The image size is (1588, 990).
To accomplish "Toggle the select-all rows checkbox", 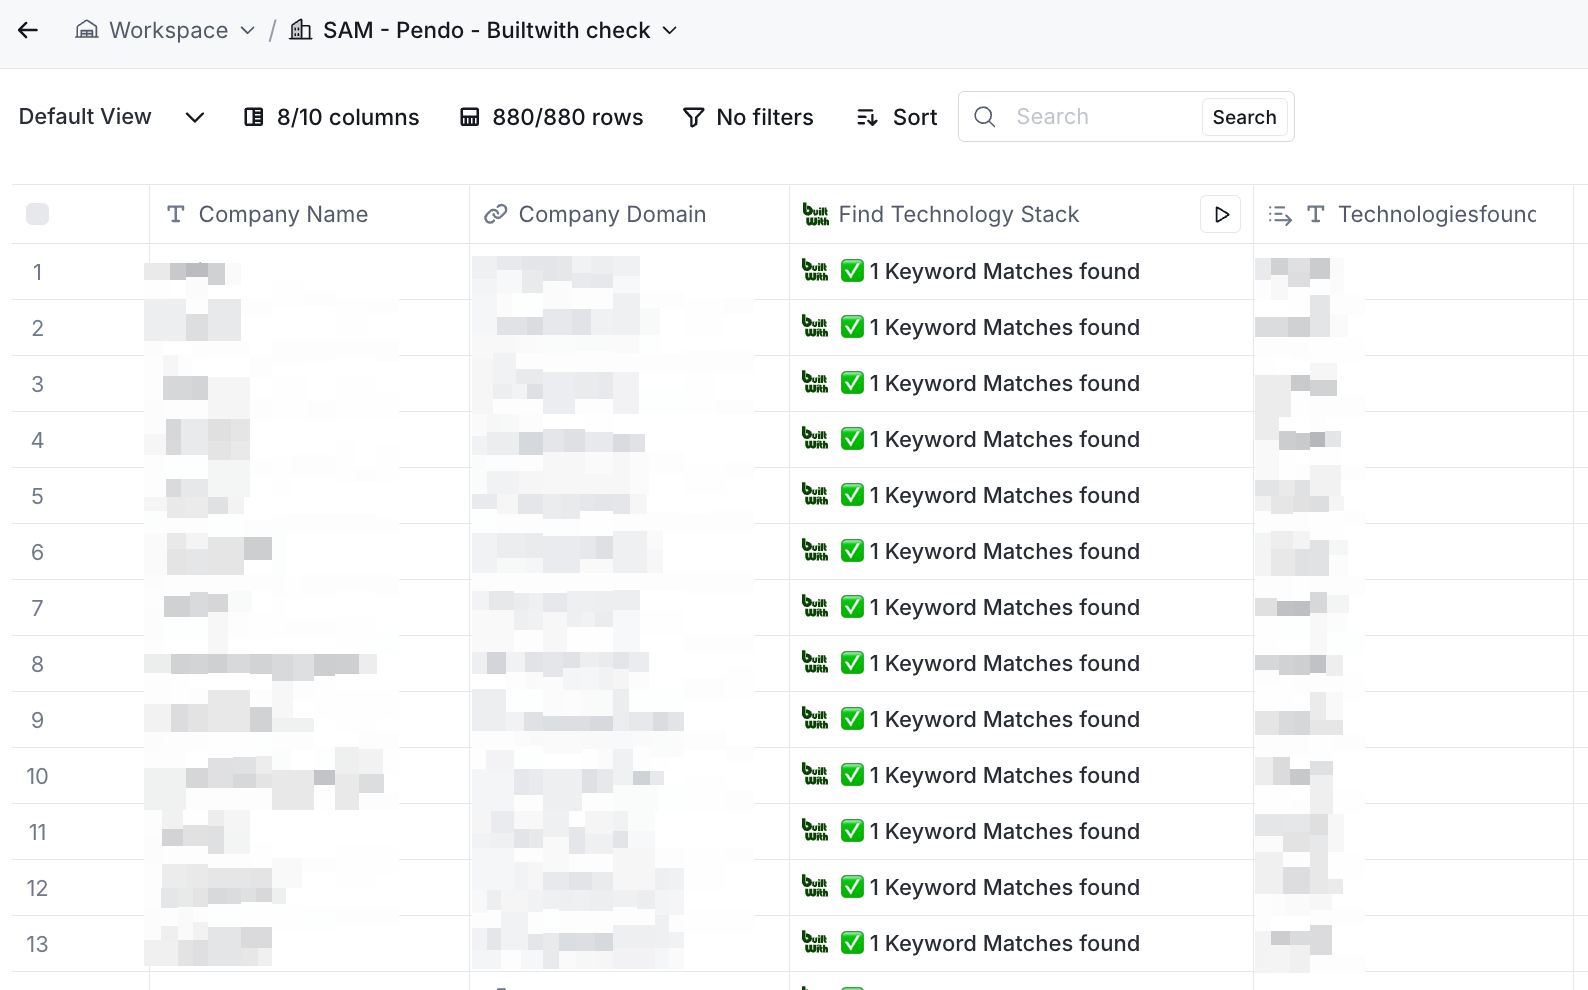I will click(x=37, y=214).
